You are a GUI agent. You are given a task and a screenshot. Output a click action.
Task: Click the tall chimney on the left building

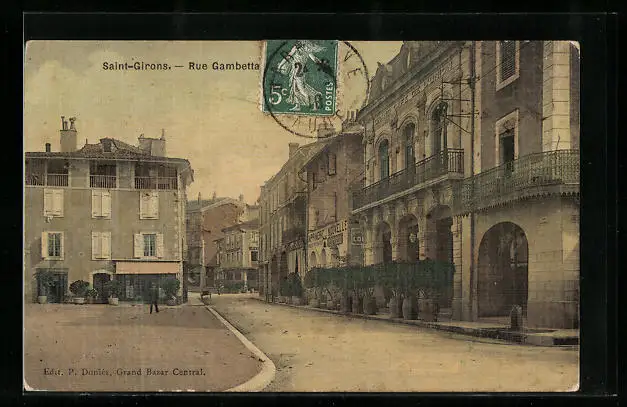(x=68, y=134)
